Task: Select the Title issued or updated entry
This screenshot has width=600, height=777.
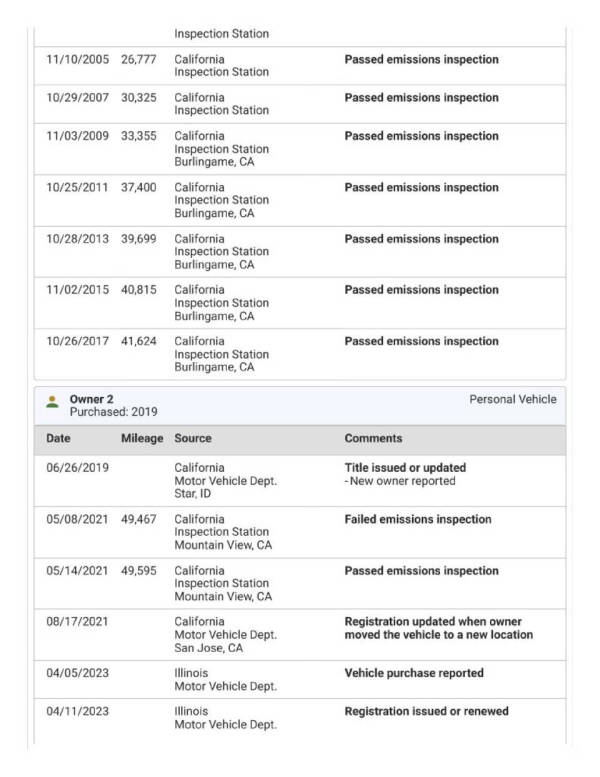Action: click(405, 467)
